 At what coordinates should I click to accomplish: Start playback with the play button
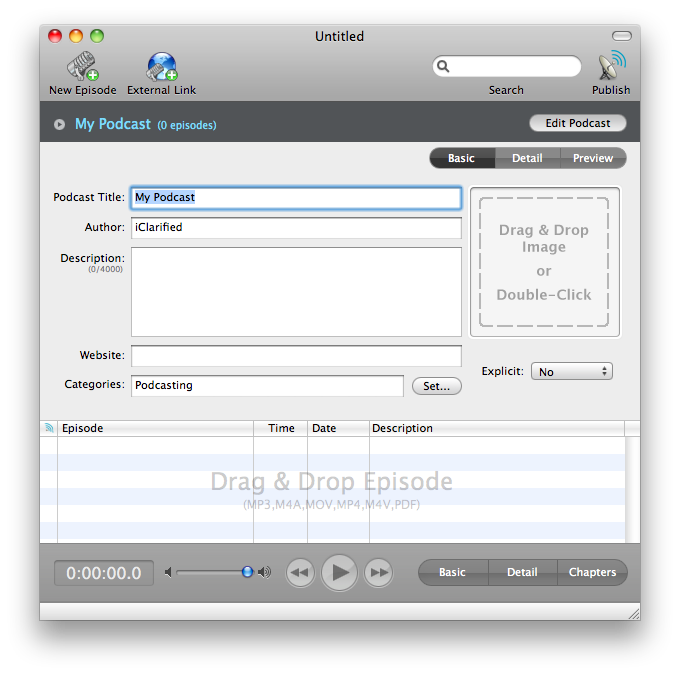(339, 573)
